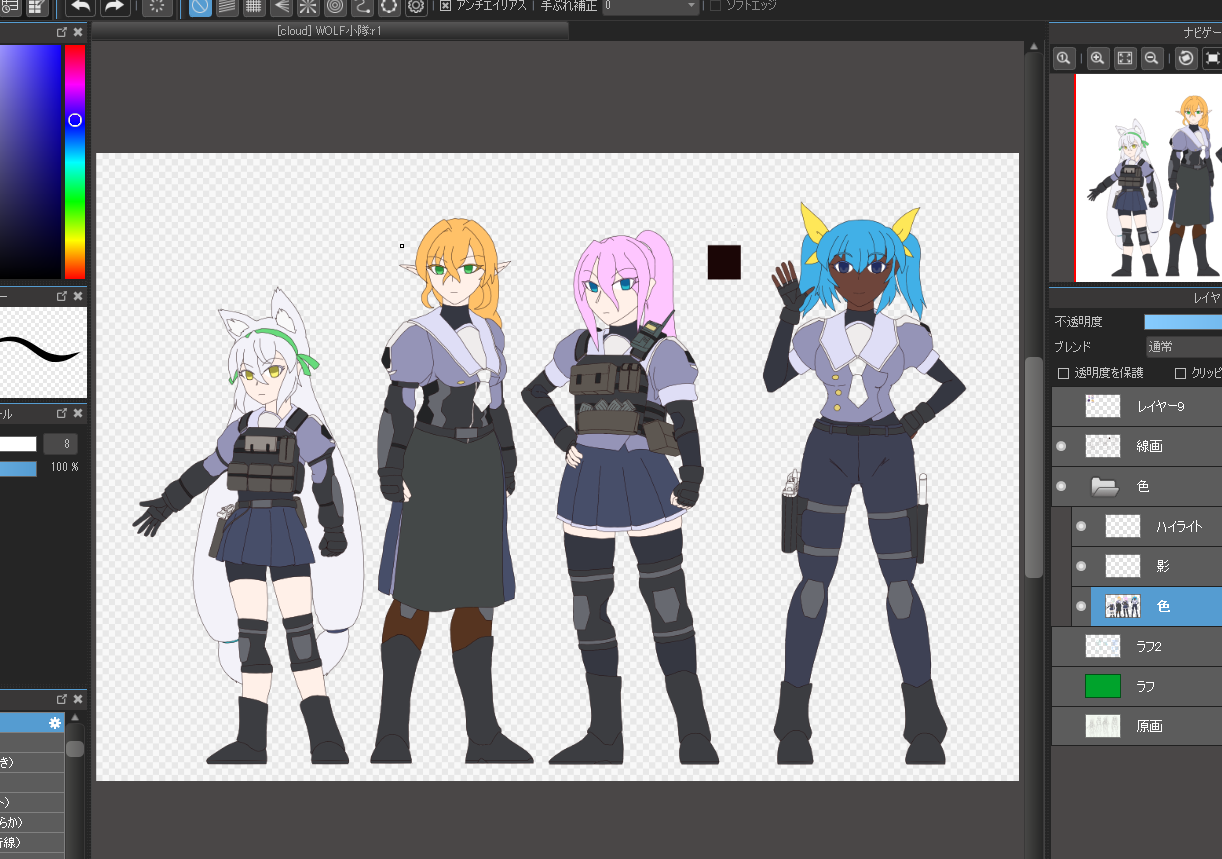Select the radial snap guide
The image size is (1222, 859).
tap(308, 6)
